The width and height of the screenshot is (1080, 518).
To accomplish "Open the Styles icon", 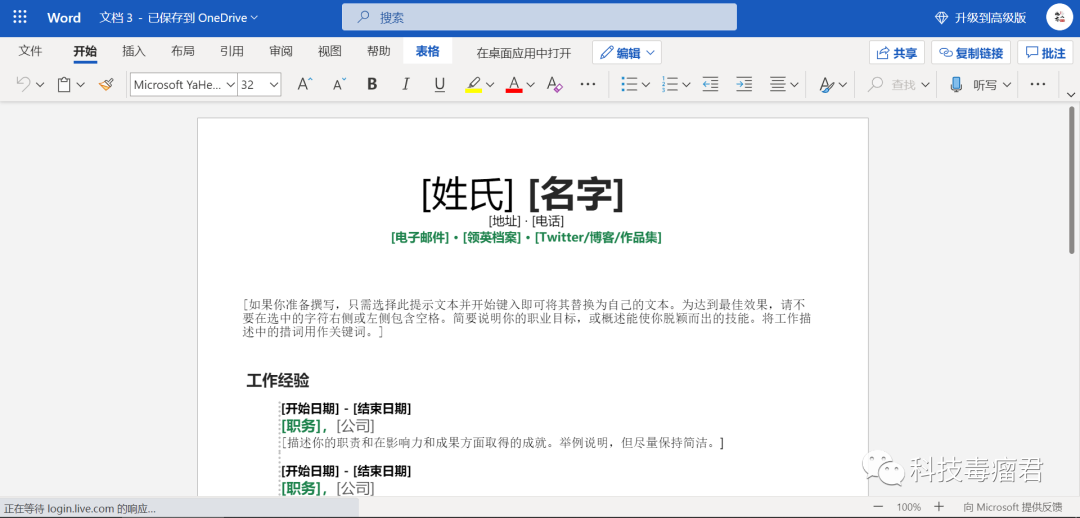I will pos(827,84).
